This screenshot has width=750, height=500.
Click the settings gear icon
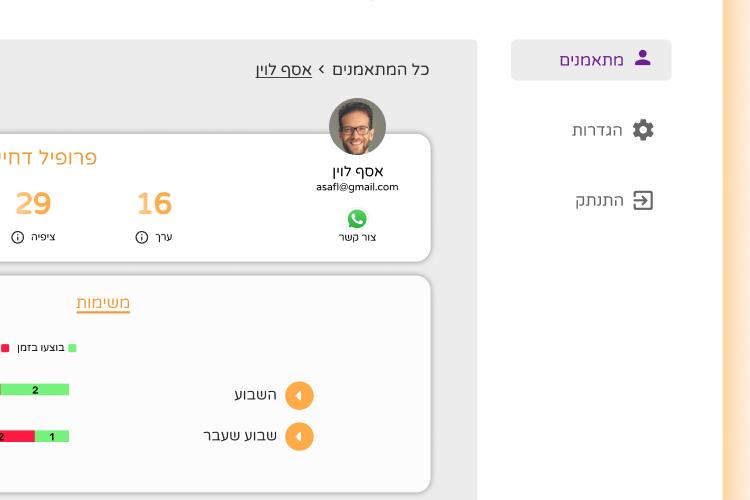coord(643,130)
